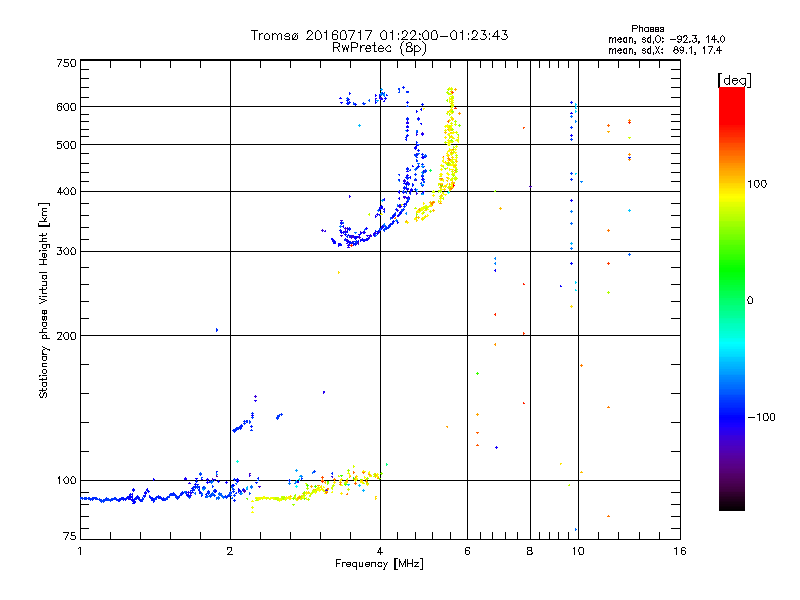Screen dimensions: 800x600
Task: Click the 'mean, sd,O: -92.3, 14.0' line
Action: [666, 39]
